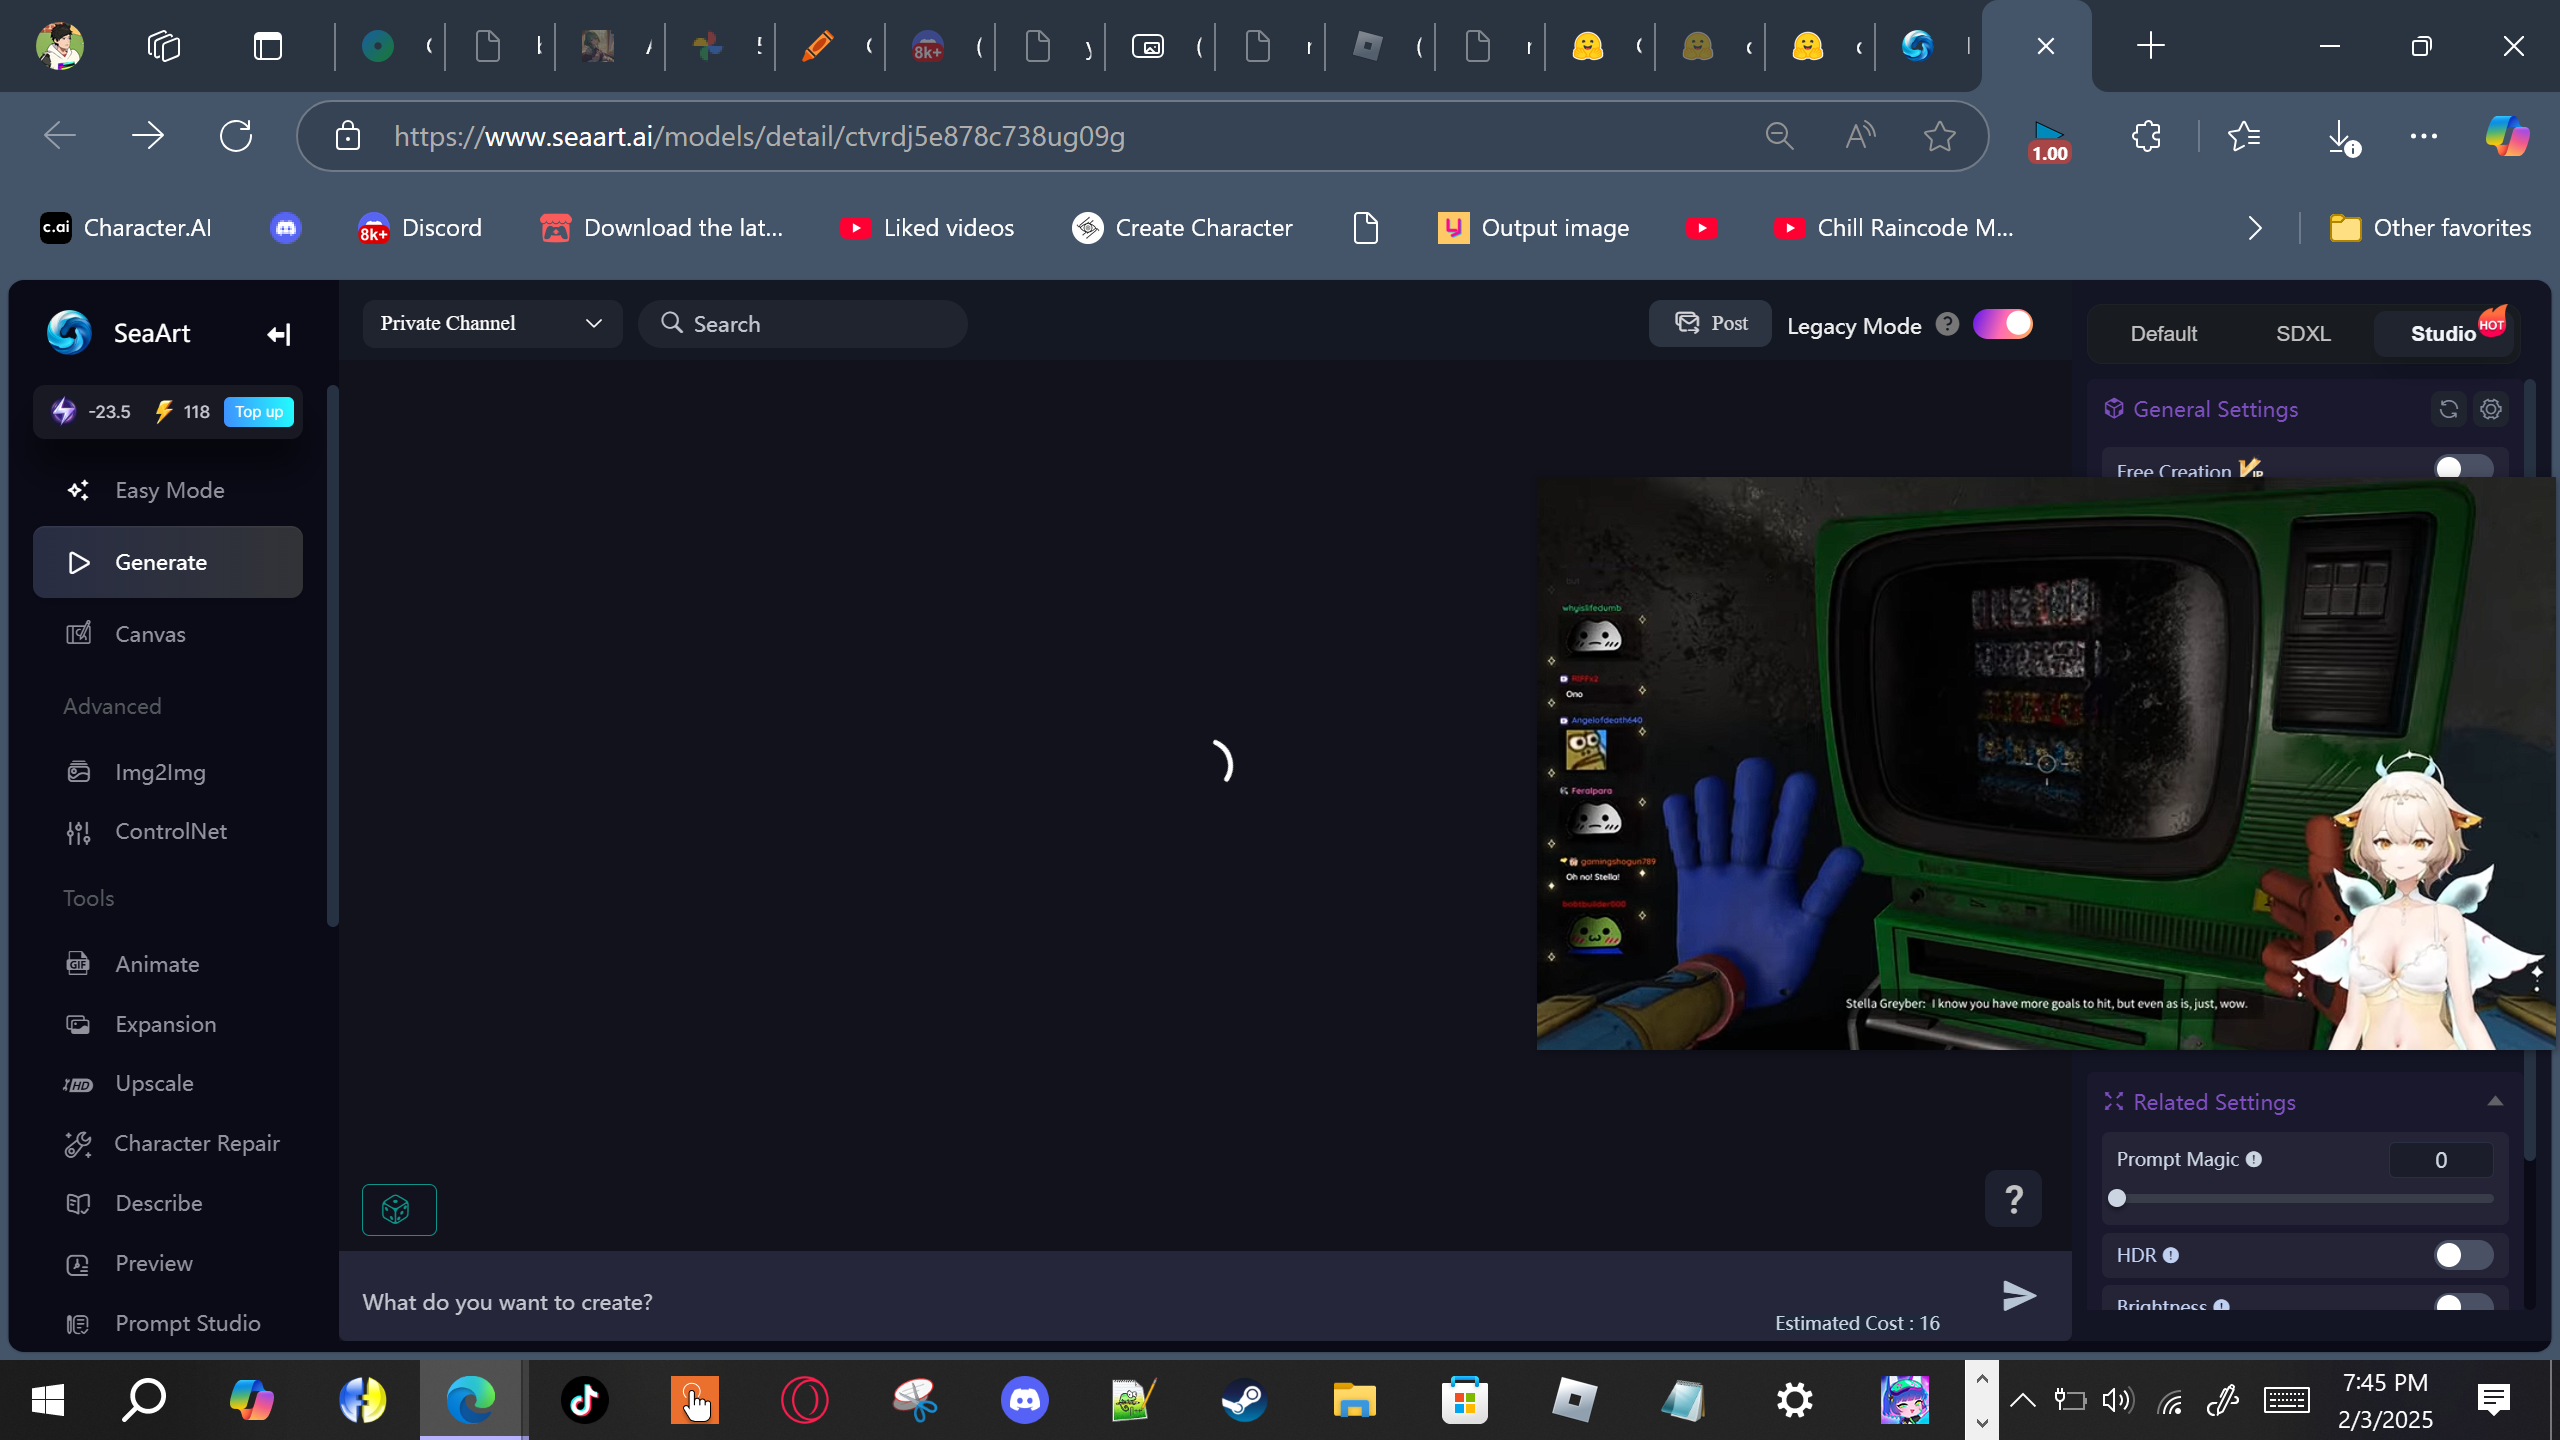Open Create Character bookmark
Screen dimensions: 2560x1440
click(1182, 228)
